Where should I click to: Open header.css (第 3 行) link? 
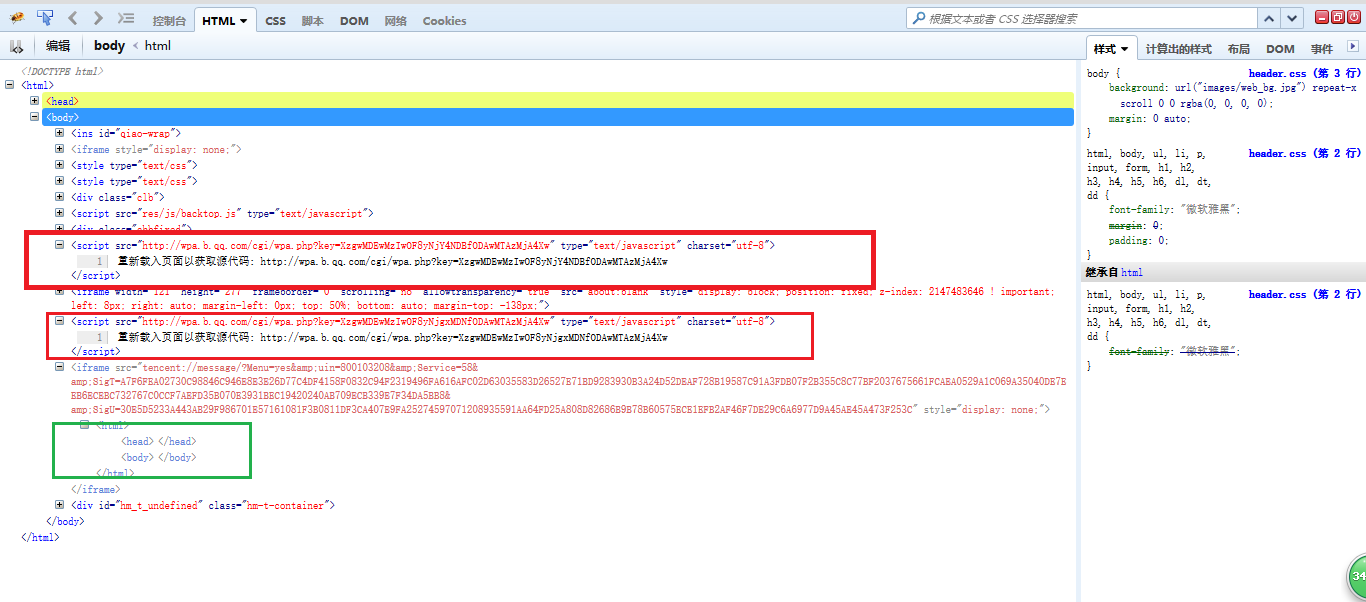coord(1305,73)
